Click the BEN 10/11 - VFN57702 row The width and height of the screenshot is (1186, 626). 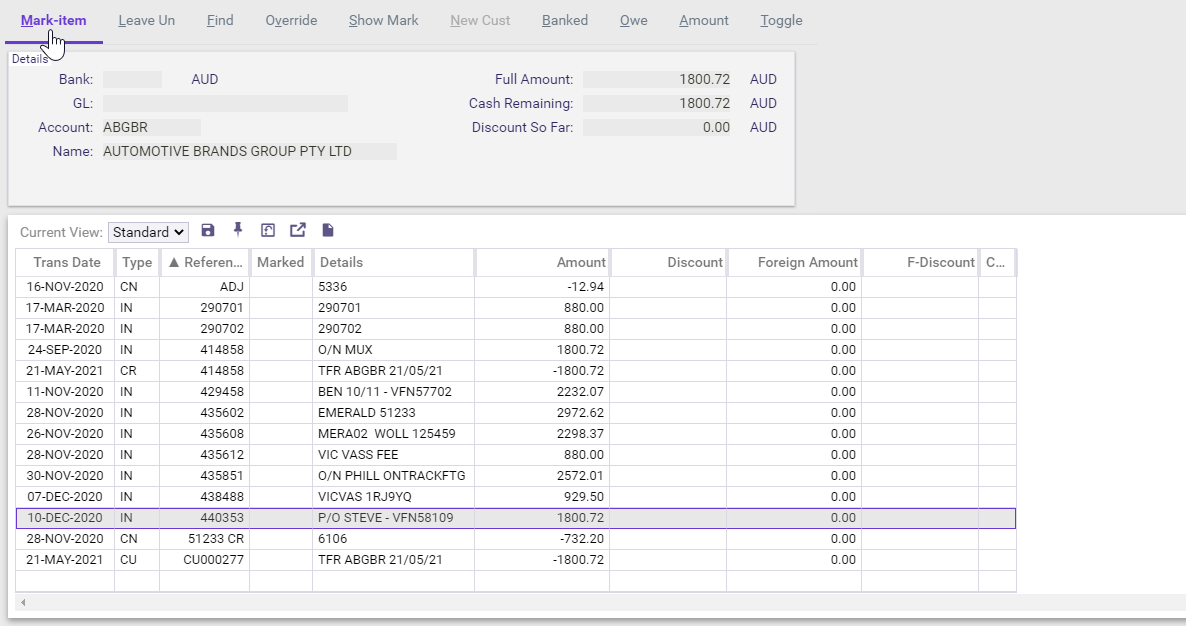(x=516, y=392)
